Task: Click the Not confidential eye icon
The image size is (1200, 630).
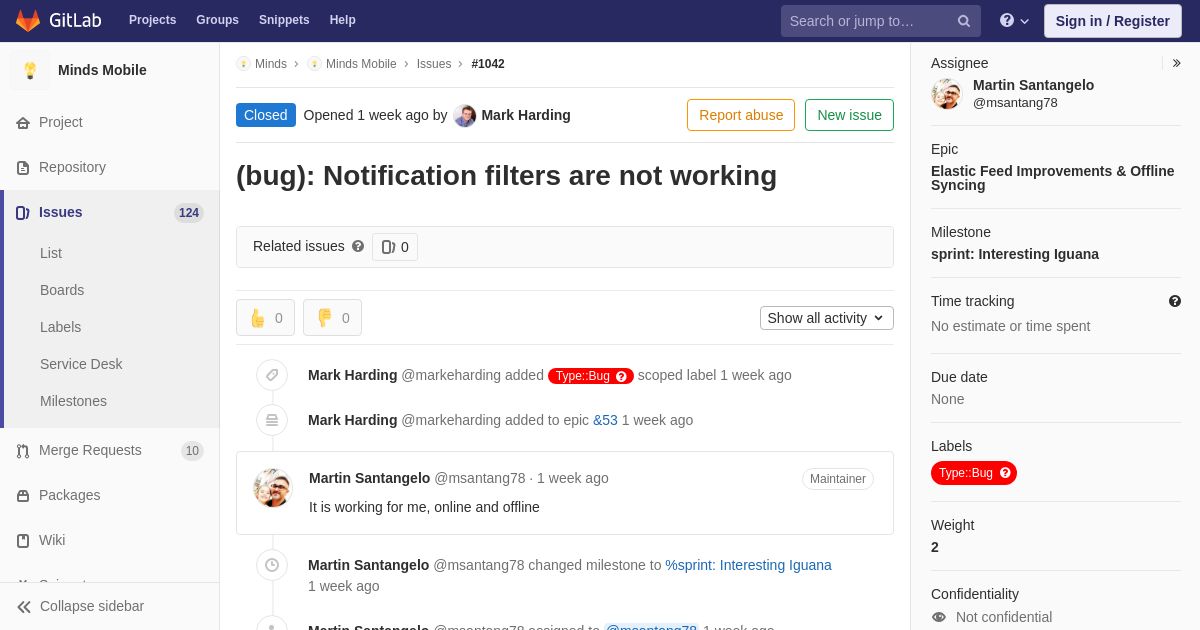Action: coord(938,617)
